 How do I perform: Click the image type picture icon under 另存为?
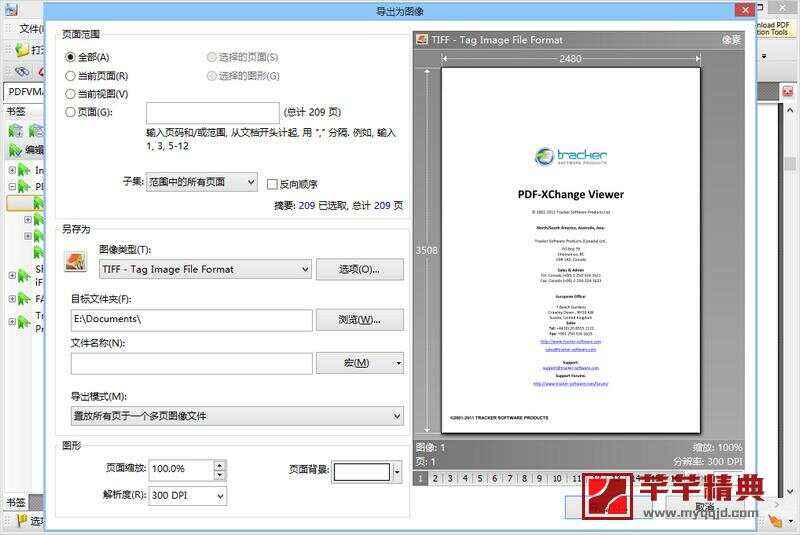(76, 262)
